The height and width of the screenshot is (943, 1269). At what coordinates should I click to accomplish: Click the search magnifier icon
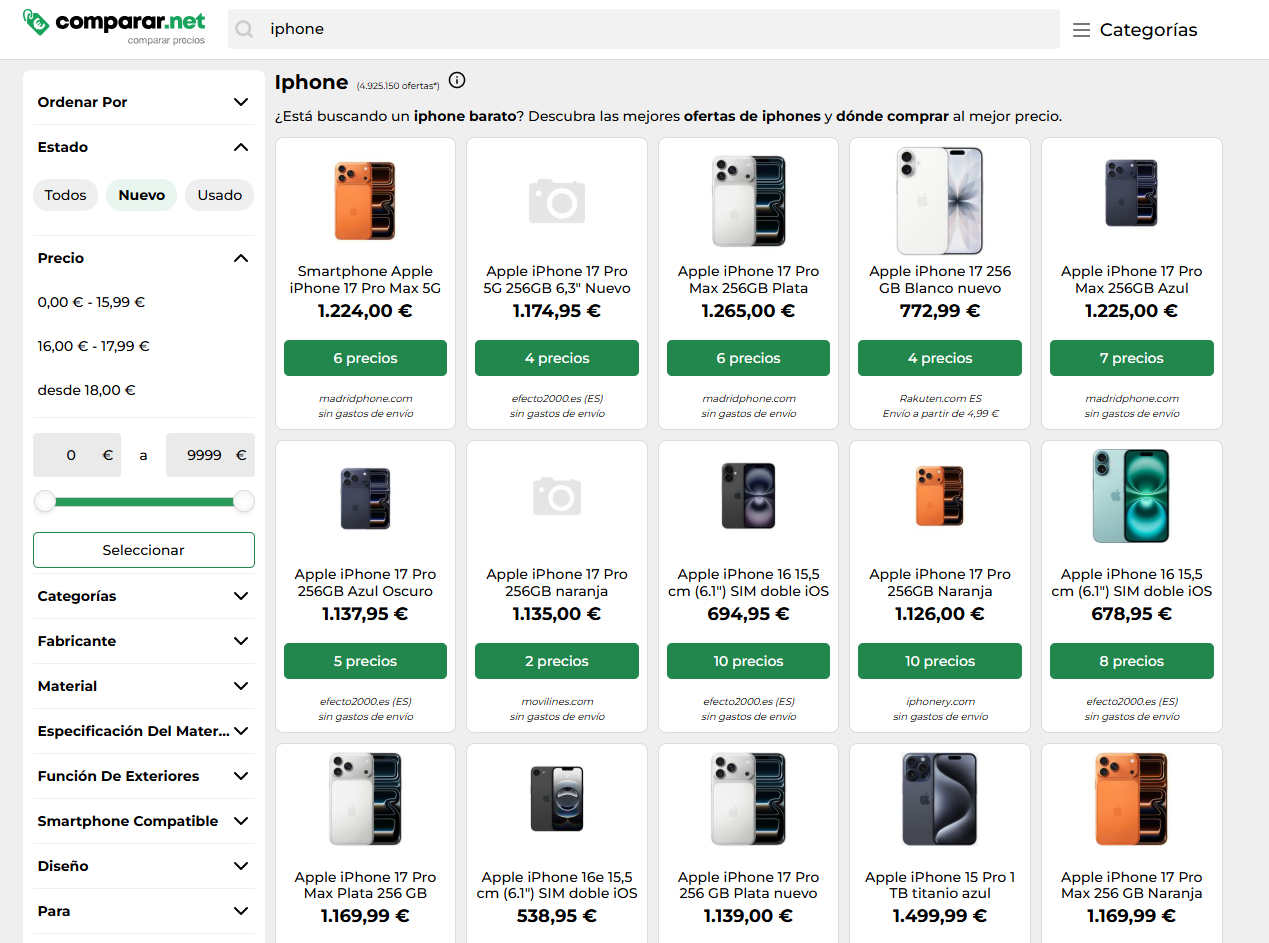244,29
